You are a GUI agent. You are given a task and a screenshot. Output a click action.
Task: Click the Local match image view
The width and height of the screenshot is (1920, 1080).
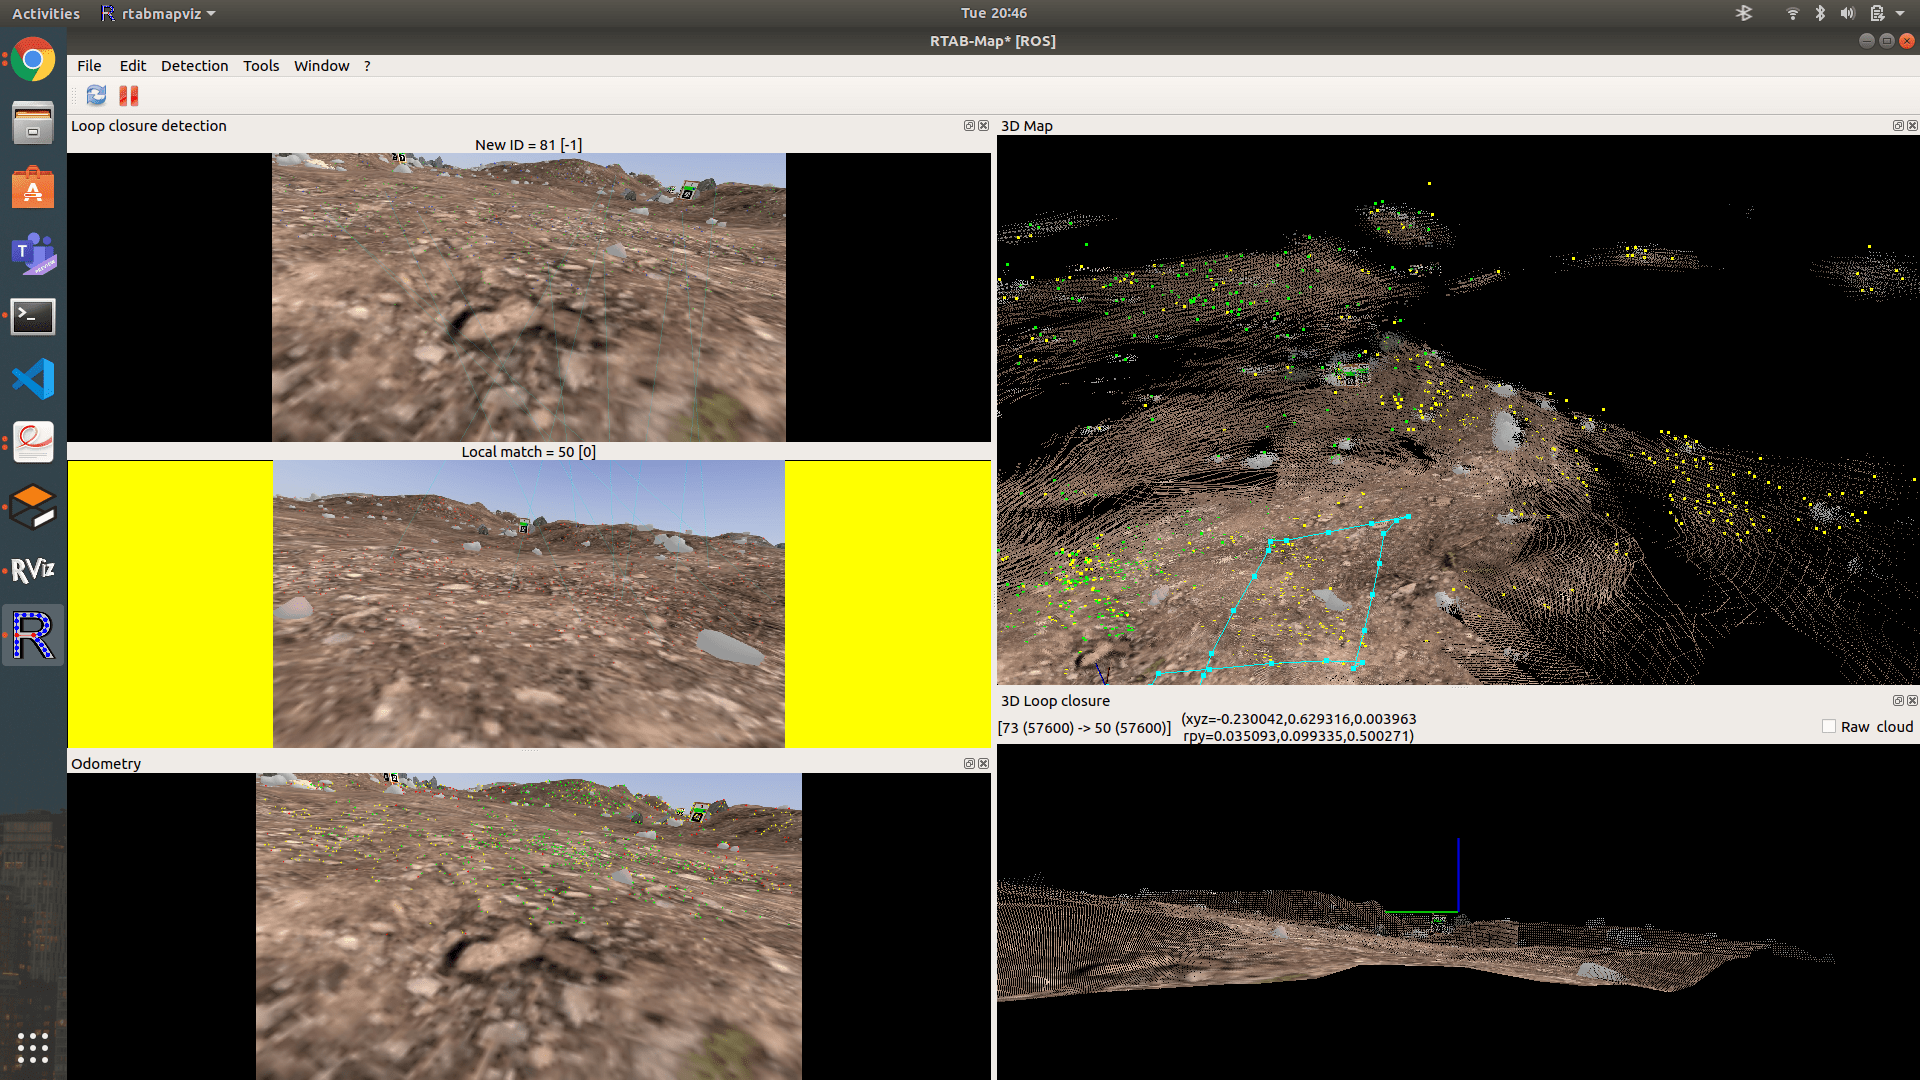[x=528, y=604]
